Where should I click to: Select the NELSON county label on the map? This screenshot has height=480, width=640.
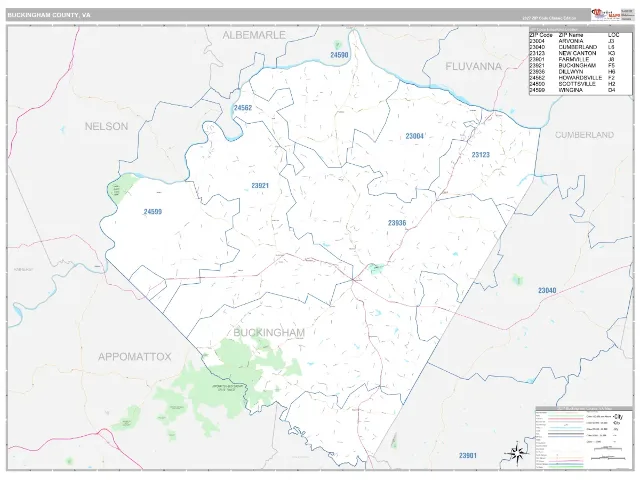[107, 126]
